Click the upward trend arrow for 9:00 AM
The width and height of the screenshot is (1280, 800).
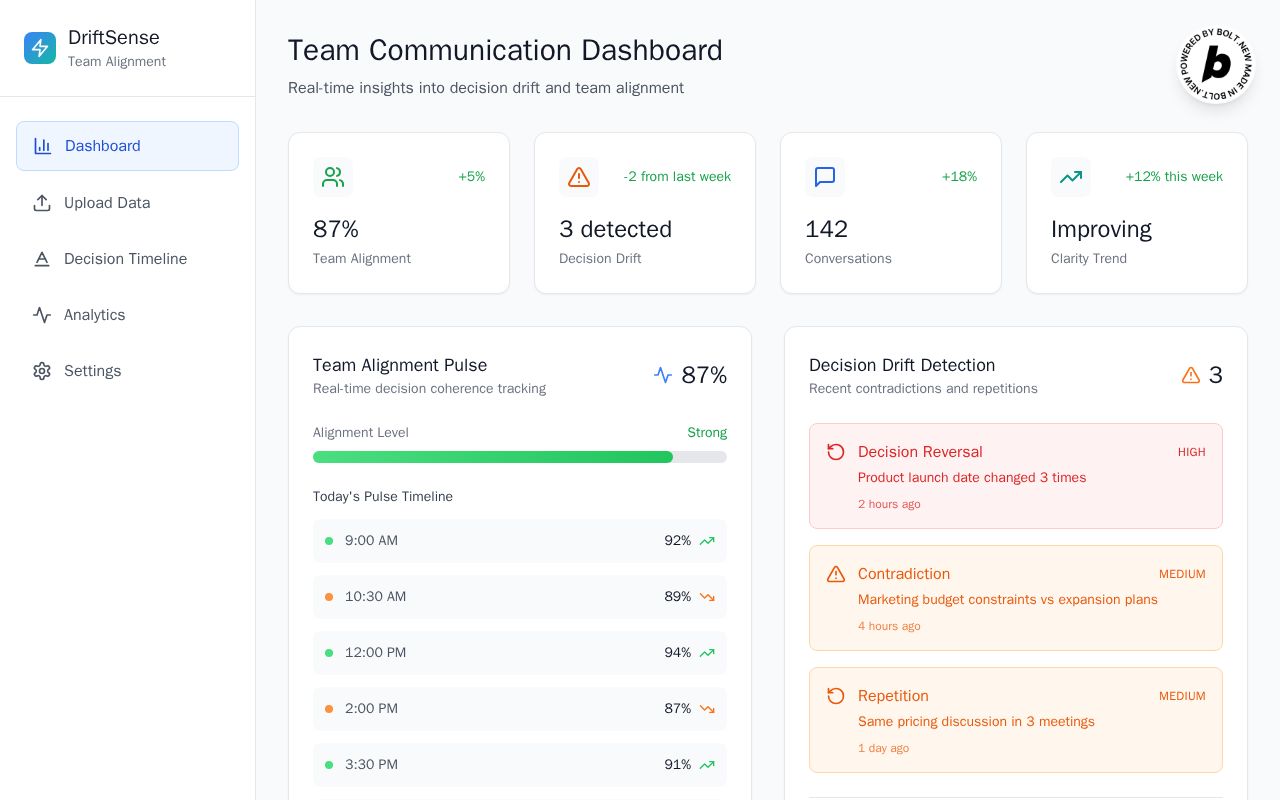(707, 541)
